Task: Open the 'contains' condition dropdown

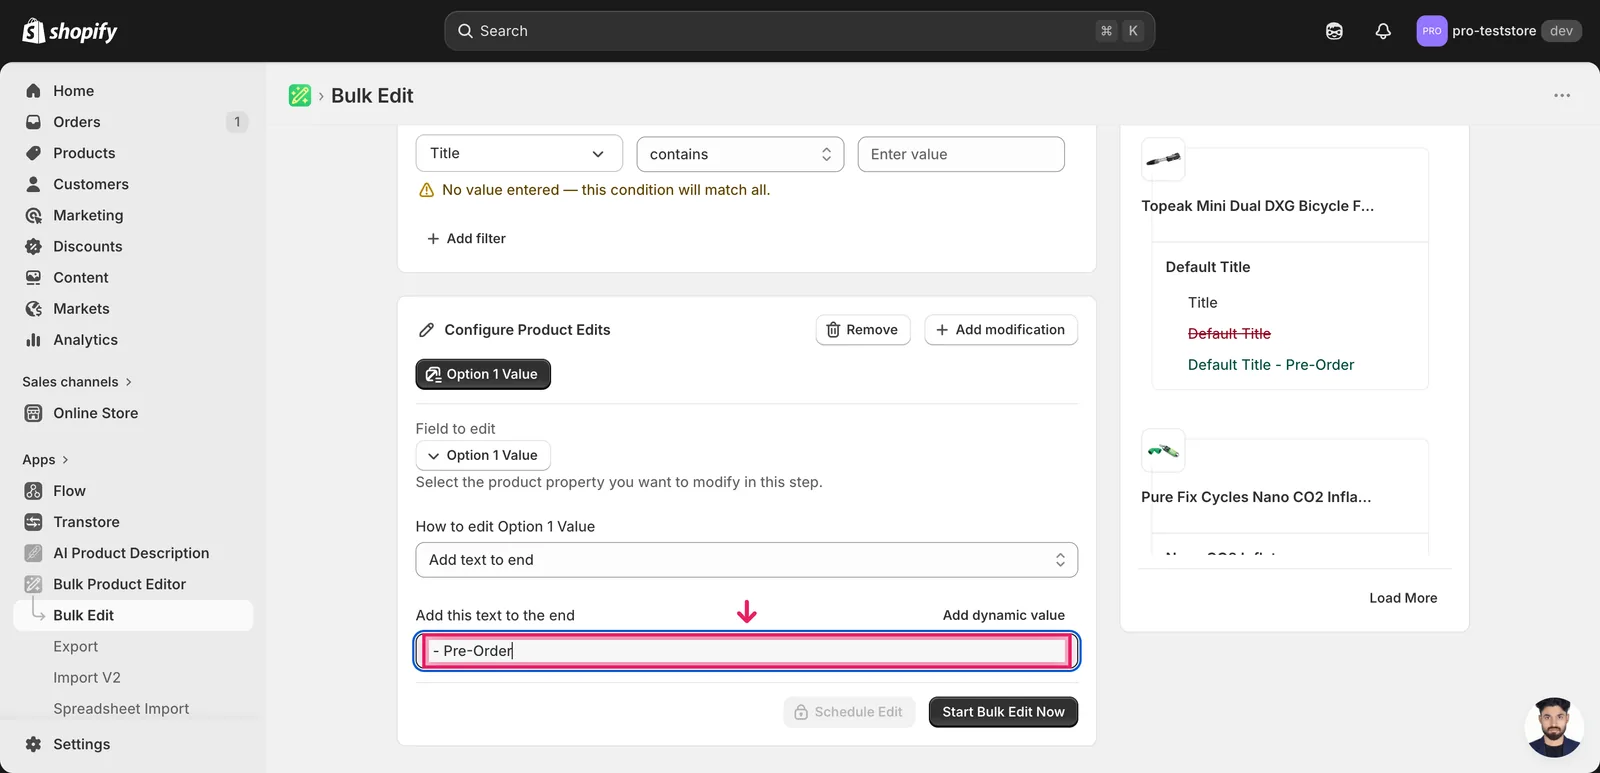Action: [740, 154]
